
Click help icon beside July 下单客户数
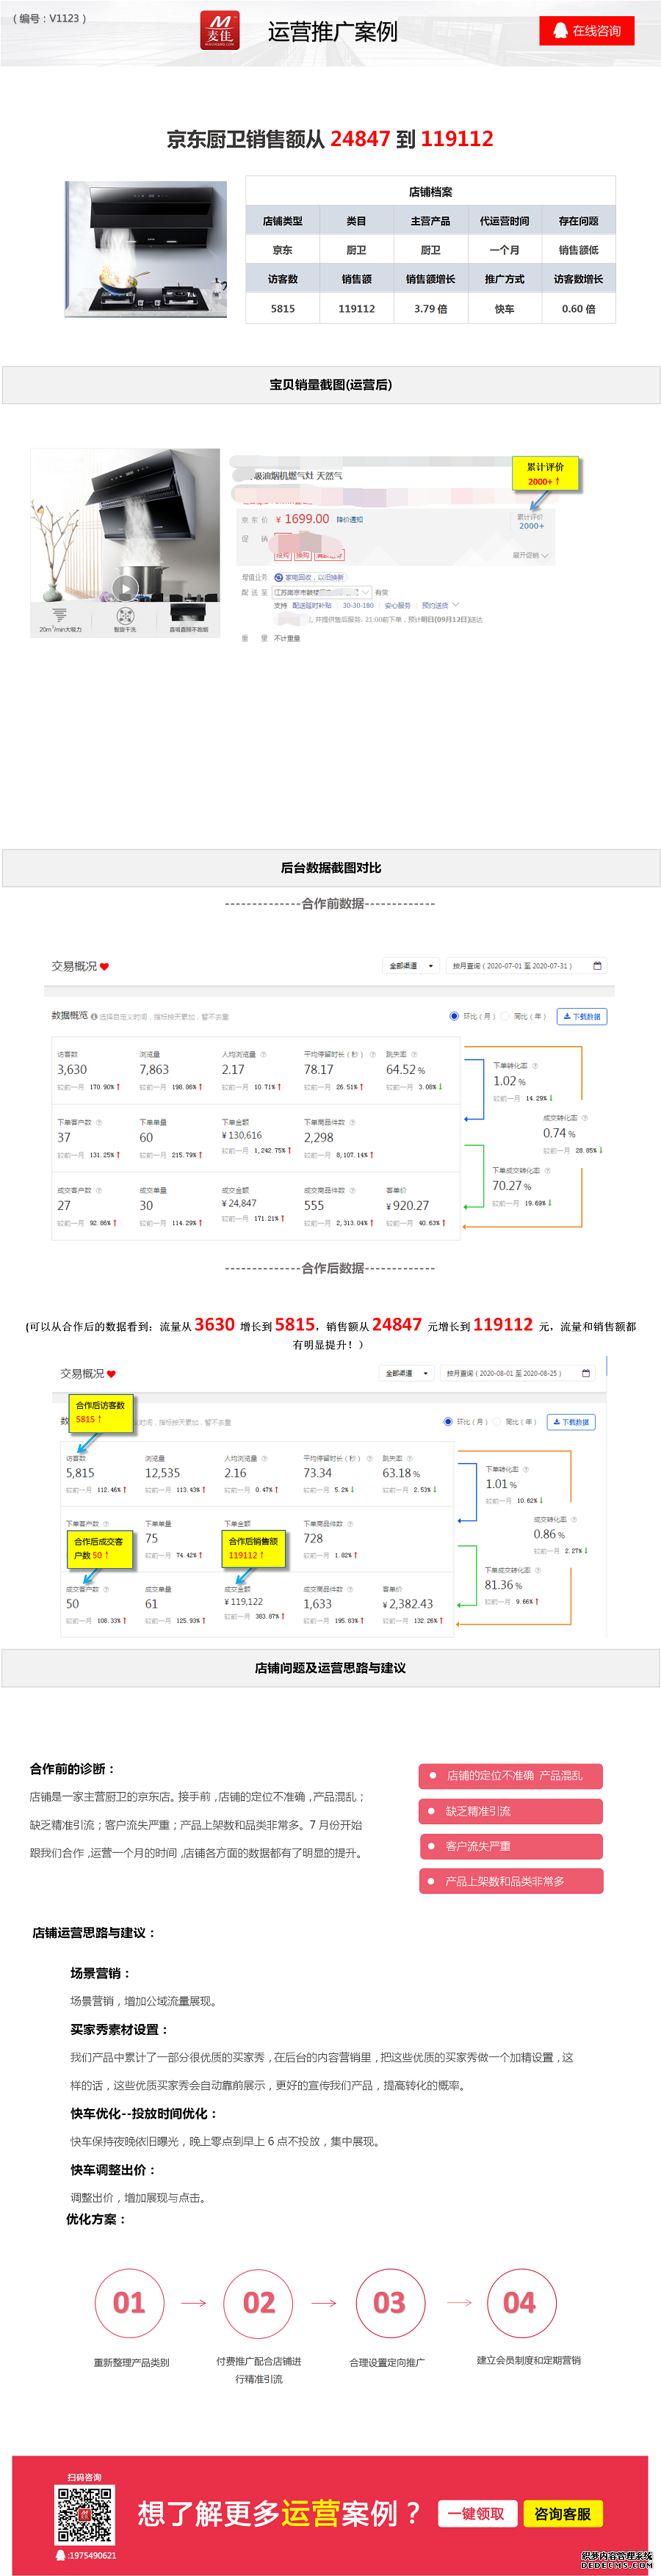(x=99, y=1122)
